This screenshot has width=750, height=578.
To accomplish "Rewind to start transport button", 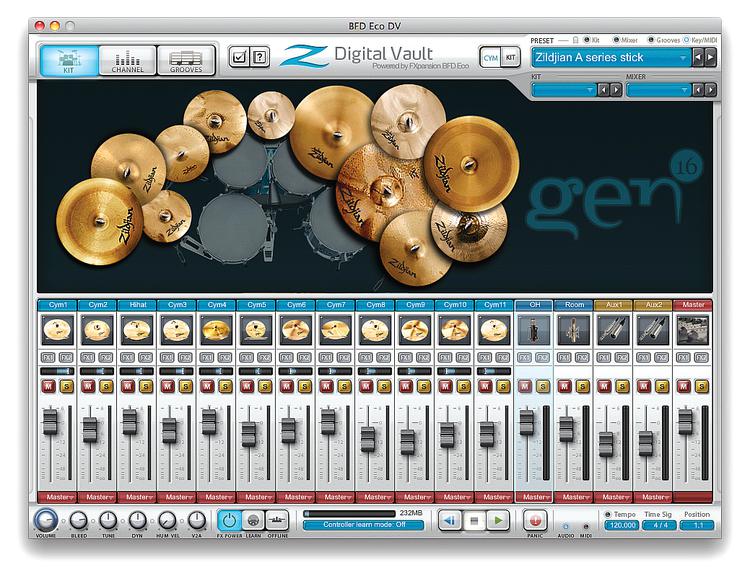I will tap(450, 520).
